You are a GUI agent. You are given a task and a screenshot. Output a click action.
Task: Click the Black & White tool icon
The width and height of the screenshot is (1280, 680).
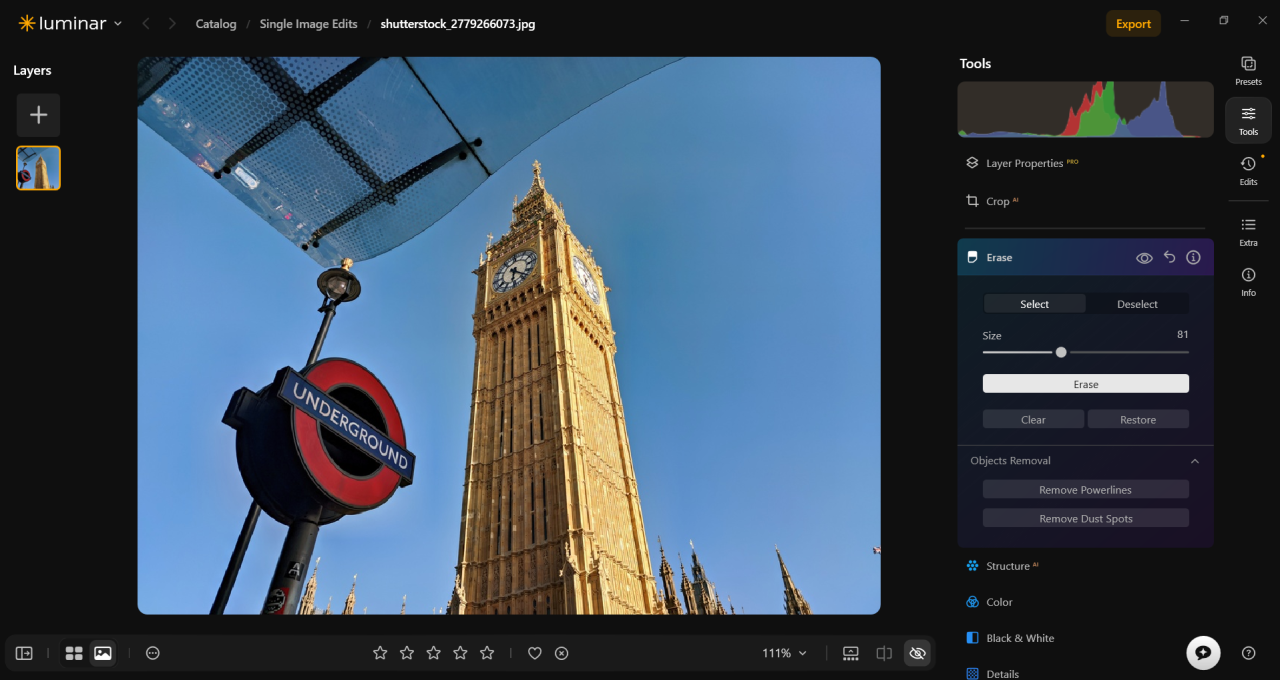(972, 638)
